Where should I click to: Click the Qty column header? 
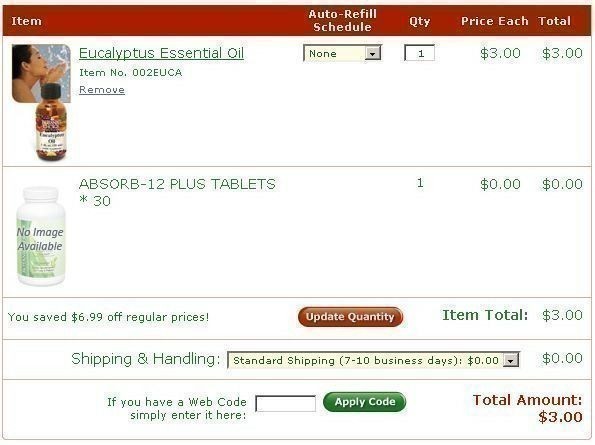pos(419,21)
